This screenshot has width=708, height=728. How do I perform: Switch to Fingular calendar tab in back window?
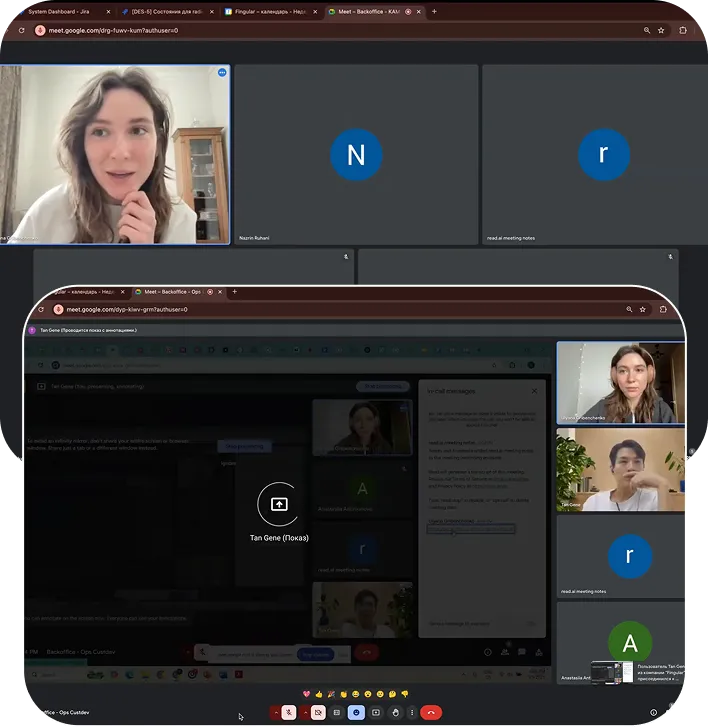[x=269, y=12]
